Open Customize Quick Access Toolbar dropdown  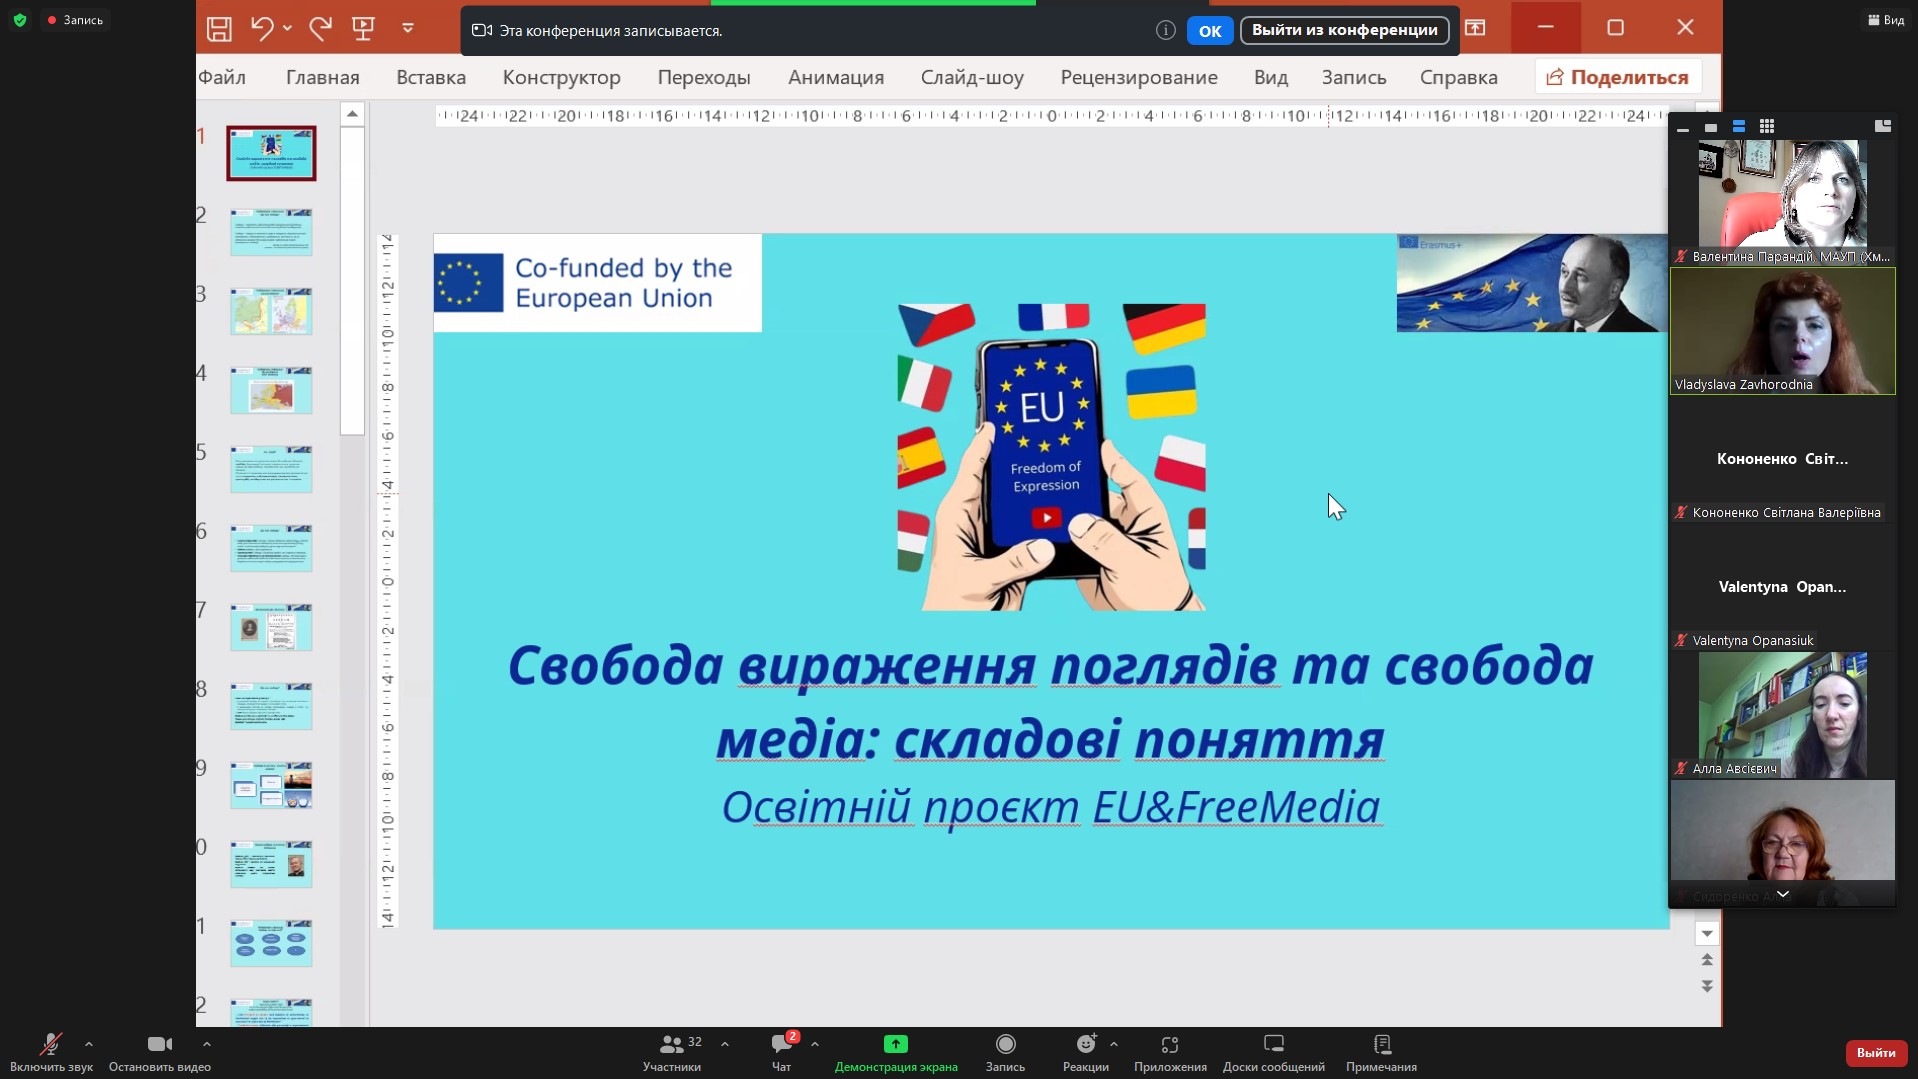408,29
